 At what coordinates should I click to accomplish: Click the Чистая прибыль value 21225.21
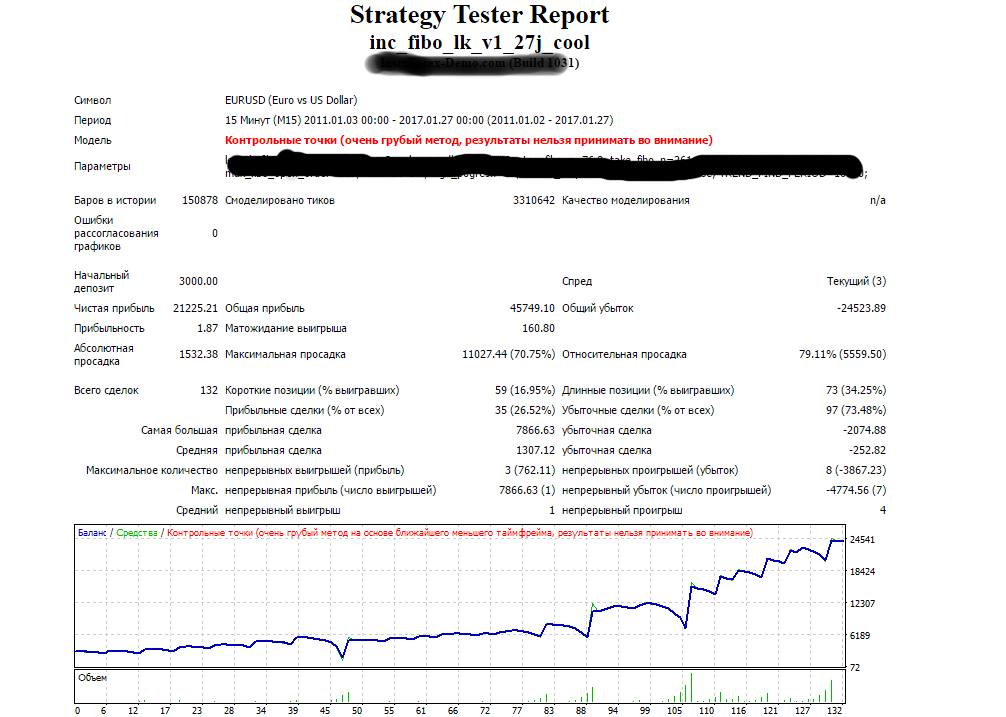tap(195, 308)
